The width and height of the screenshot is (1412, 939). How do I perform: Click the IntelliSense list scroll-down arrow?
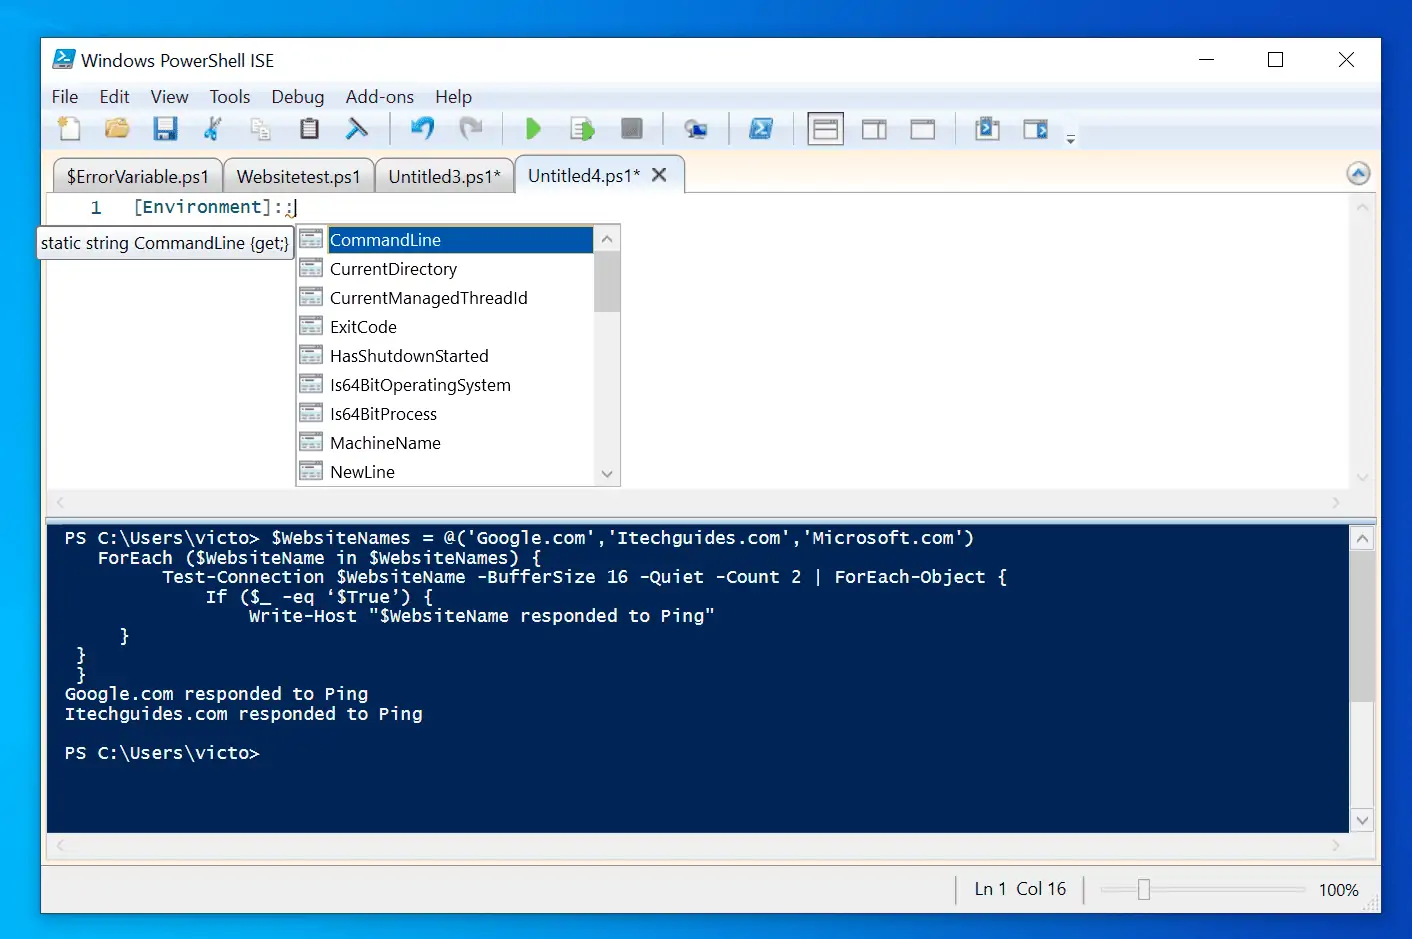pos(606,474)
